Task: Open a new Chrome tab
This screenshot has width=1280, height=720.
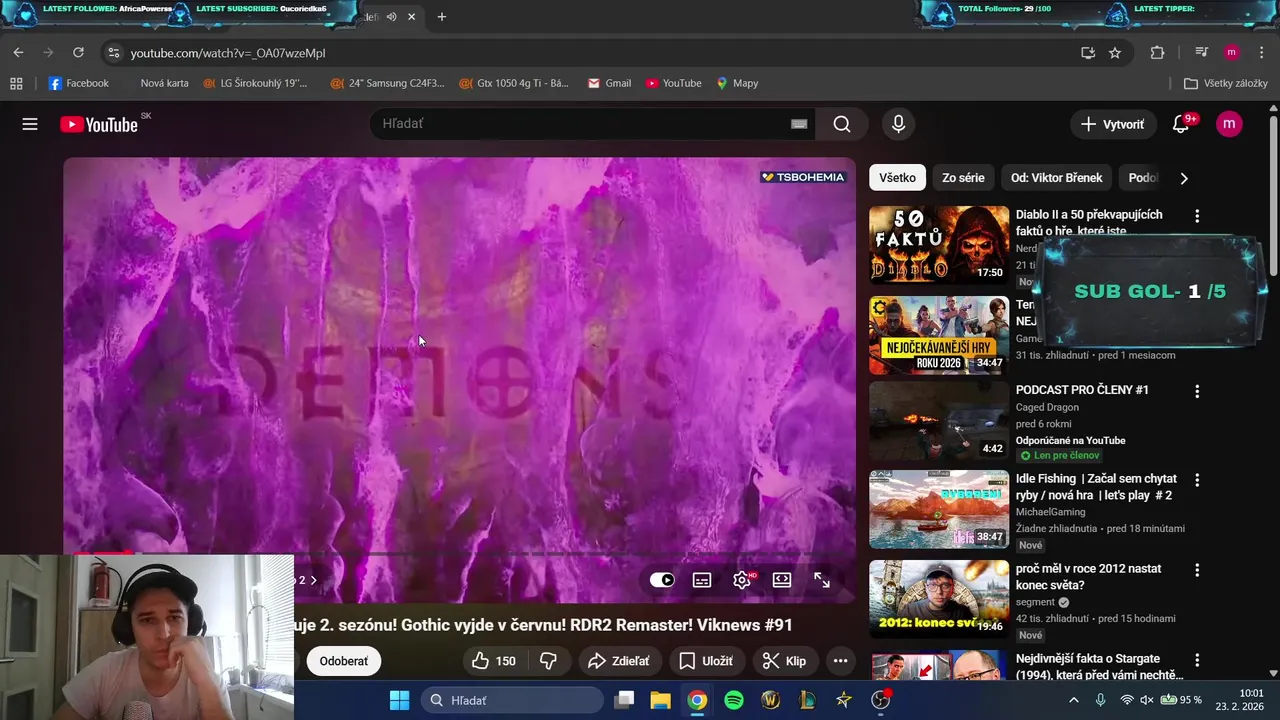Action: [442, 17]
